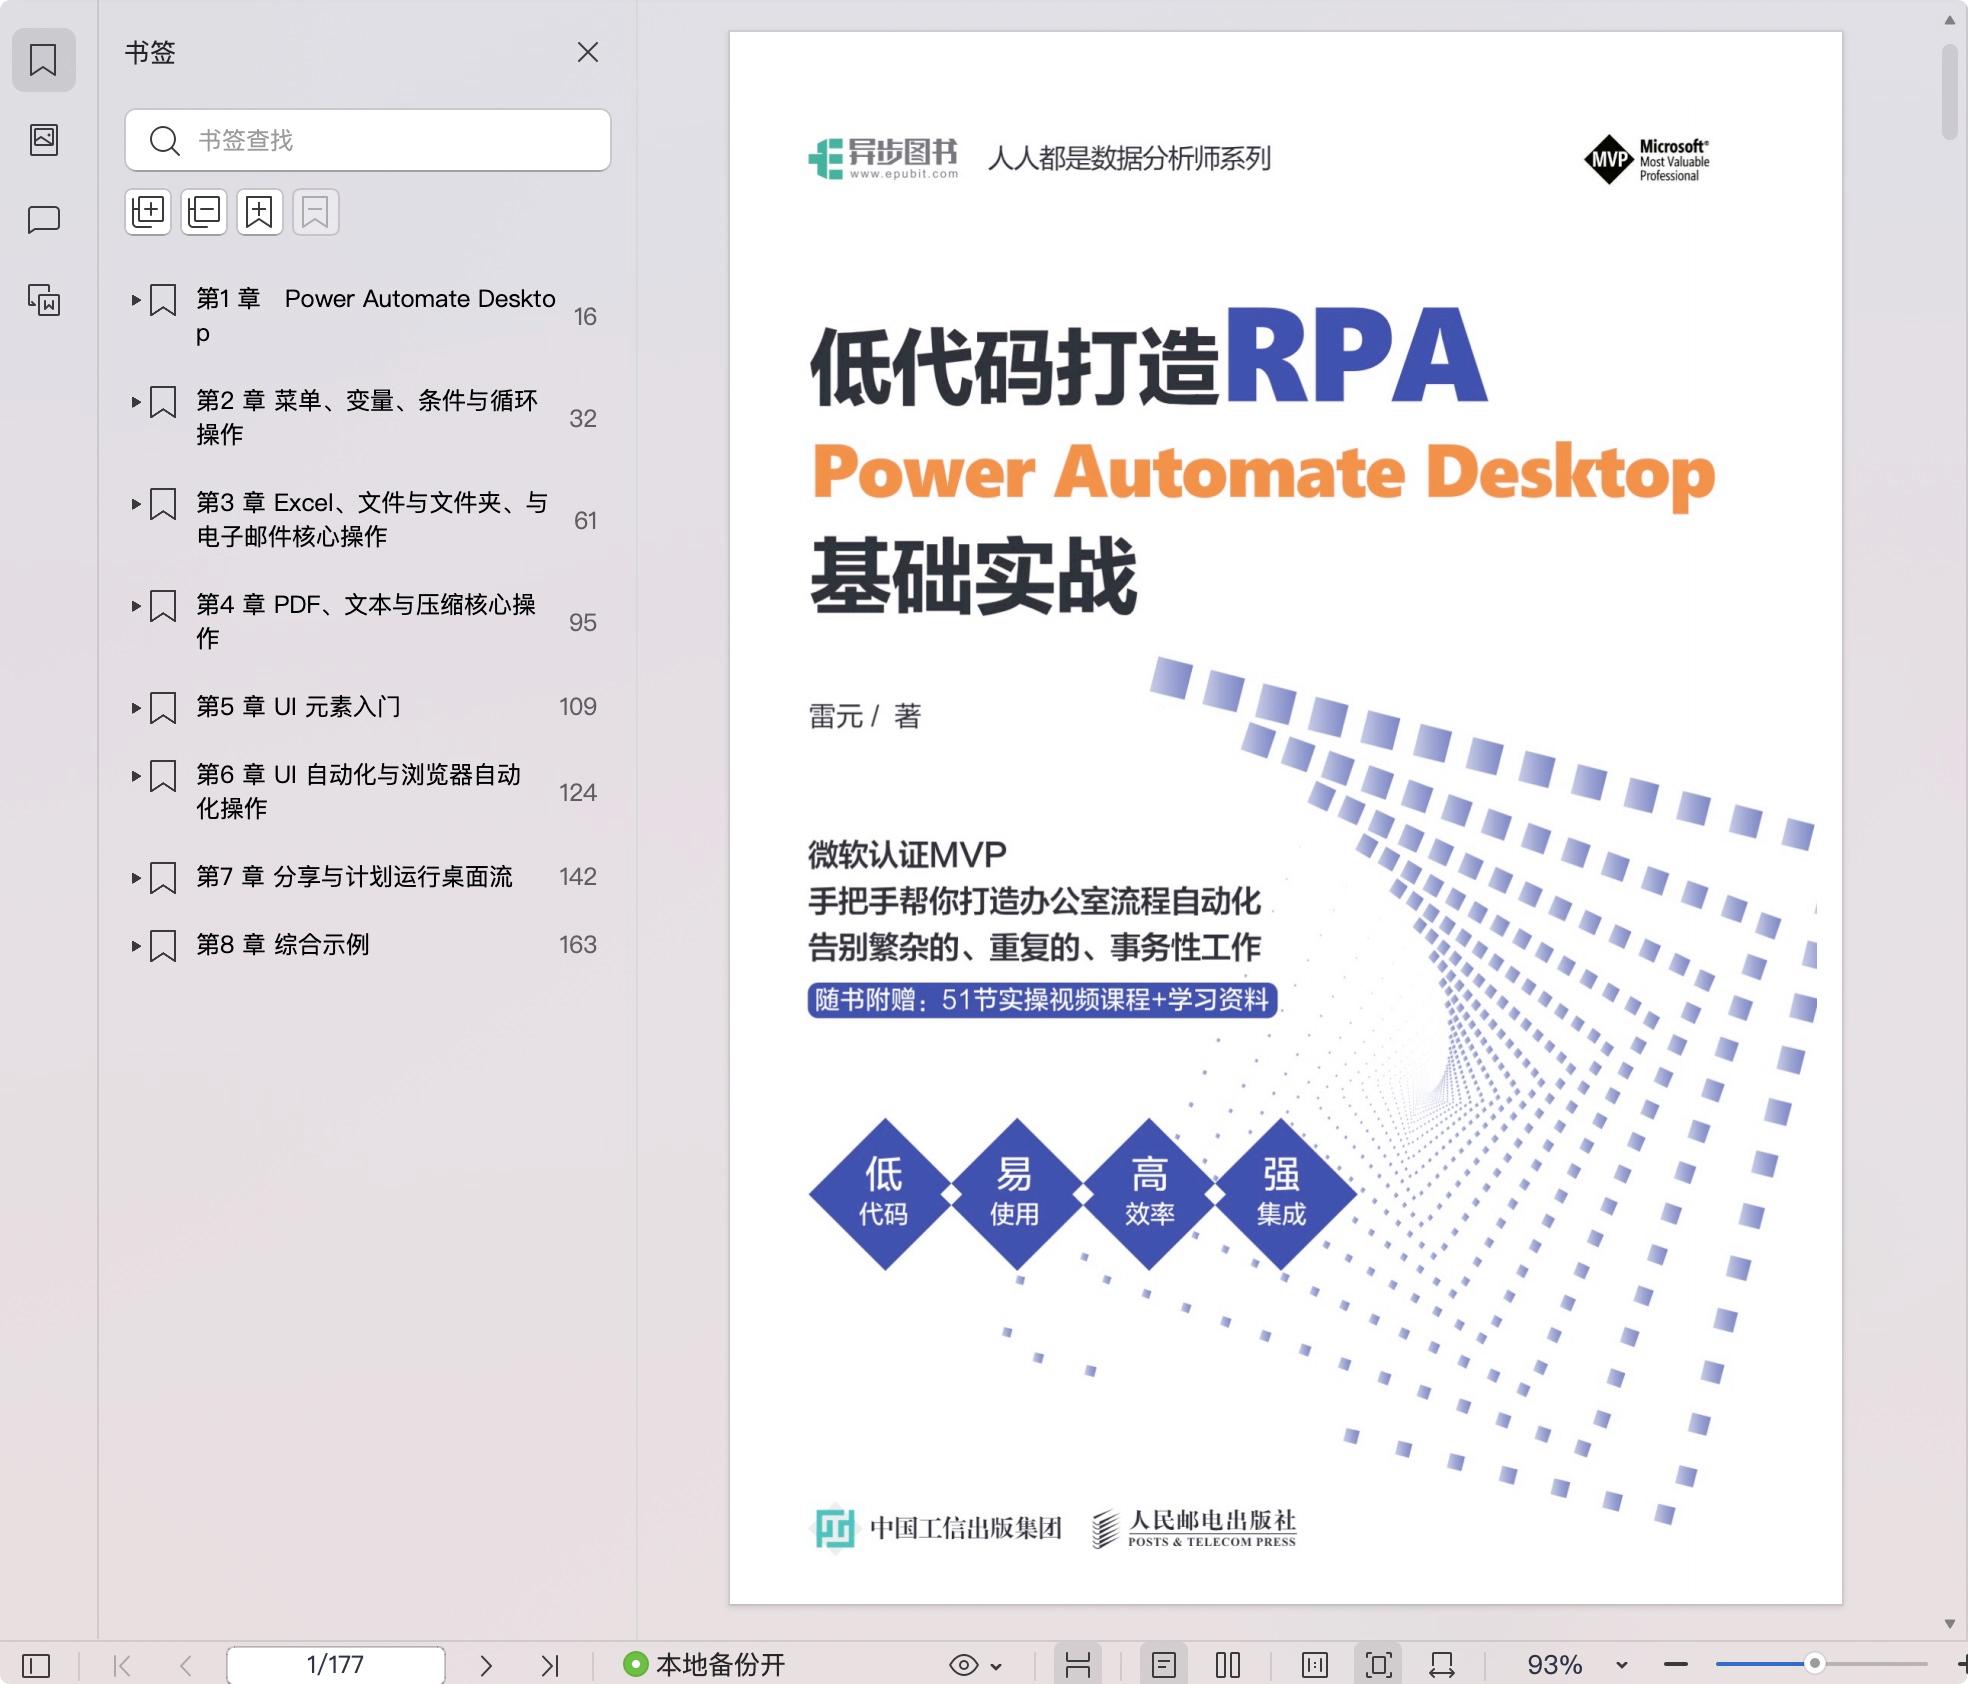Image resolution: width=1968 pixels, height=1684 pixels.
Task: Jump to 第5 章 UI 元素入门
Action: (x=298, y=707)
